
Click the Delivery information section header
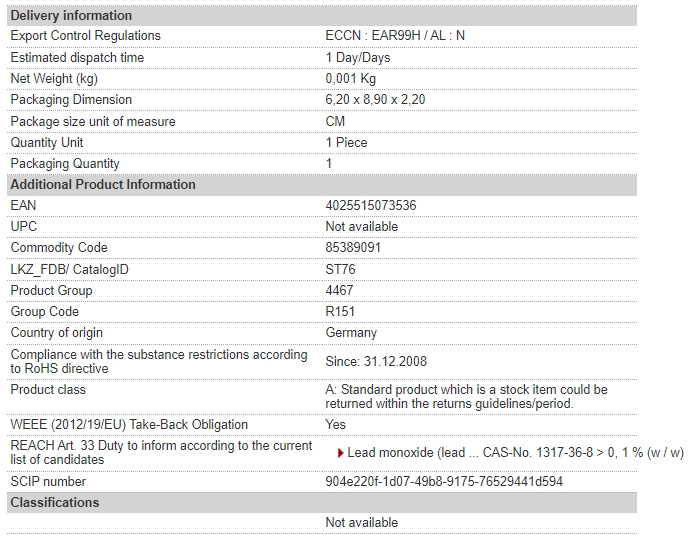click(x=322, y=15)
